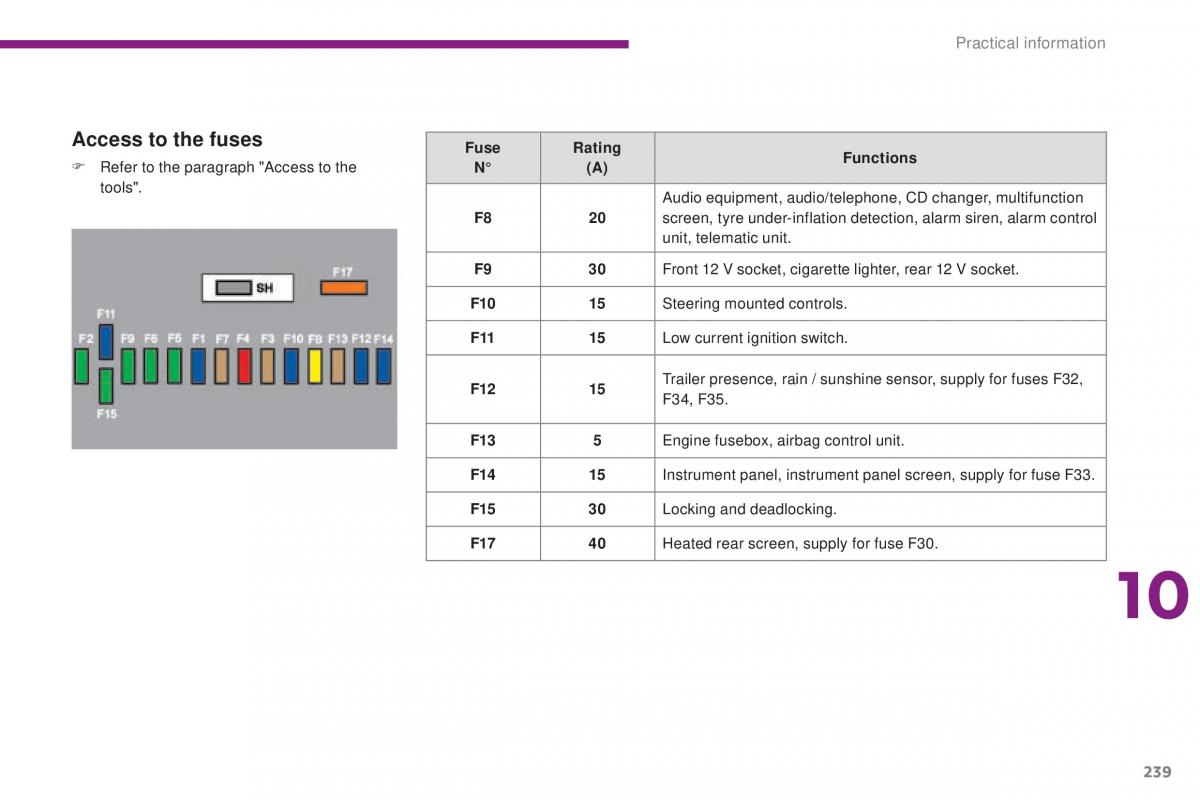Click the green F6 fuse in diagram
The height and width of the screenshot is (800, 1200).
click(x=151, y=366)
